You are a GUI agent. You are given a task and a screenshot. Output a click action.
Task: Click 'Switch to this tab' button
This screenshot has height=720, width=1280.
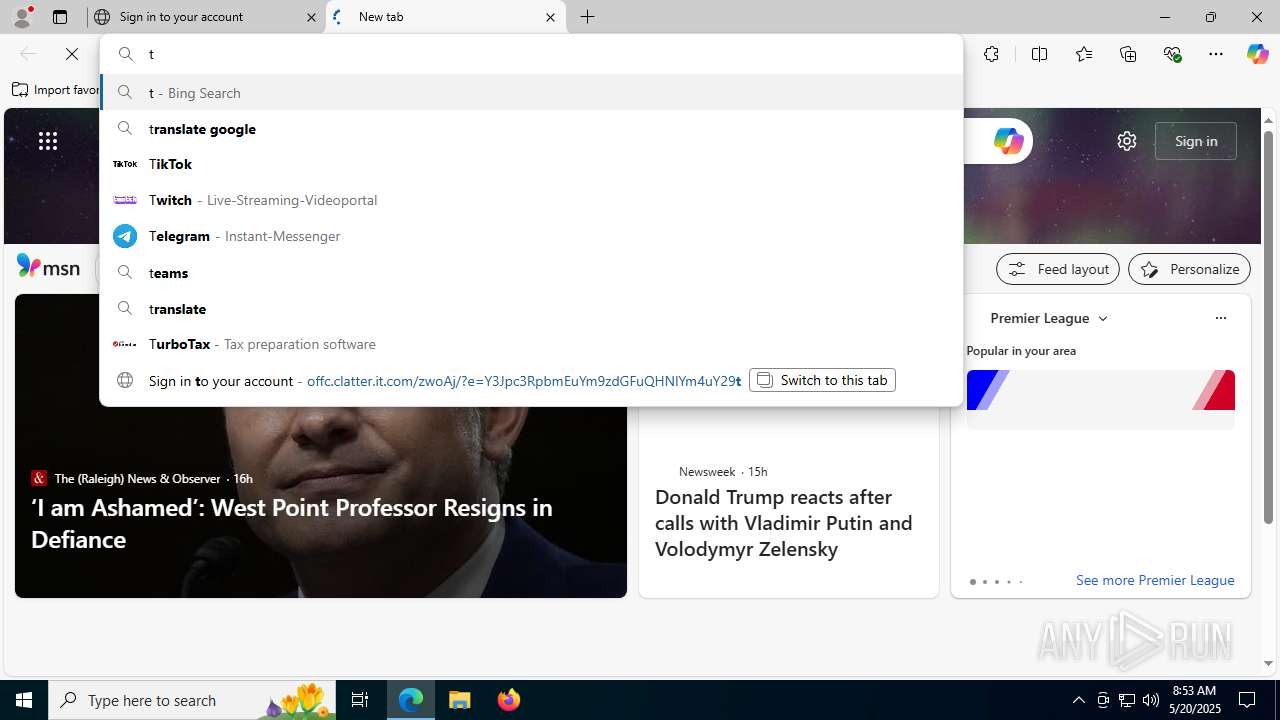pyautogui.click(x=822, y=380)
